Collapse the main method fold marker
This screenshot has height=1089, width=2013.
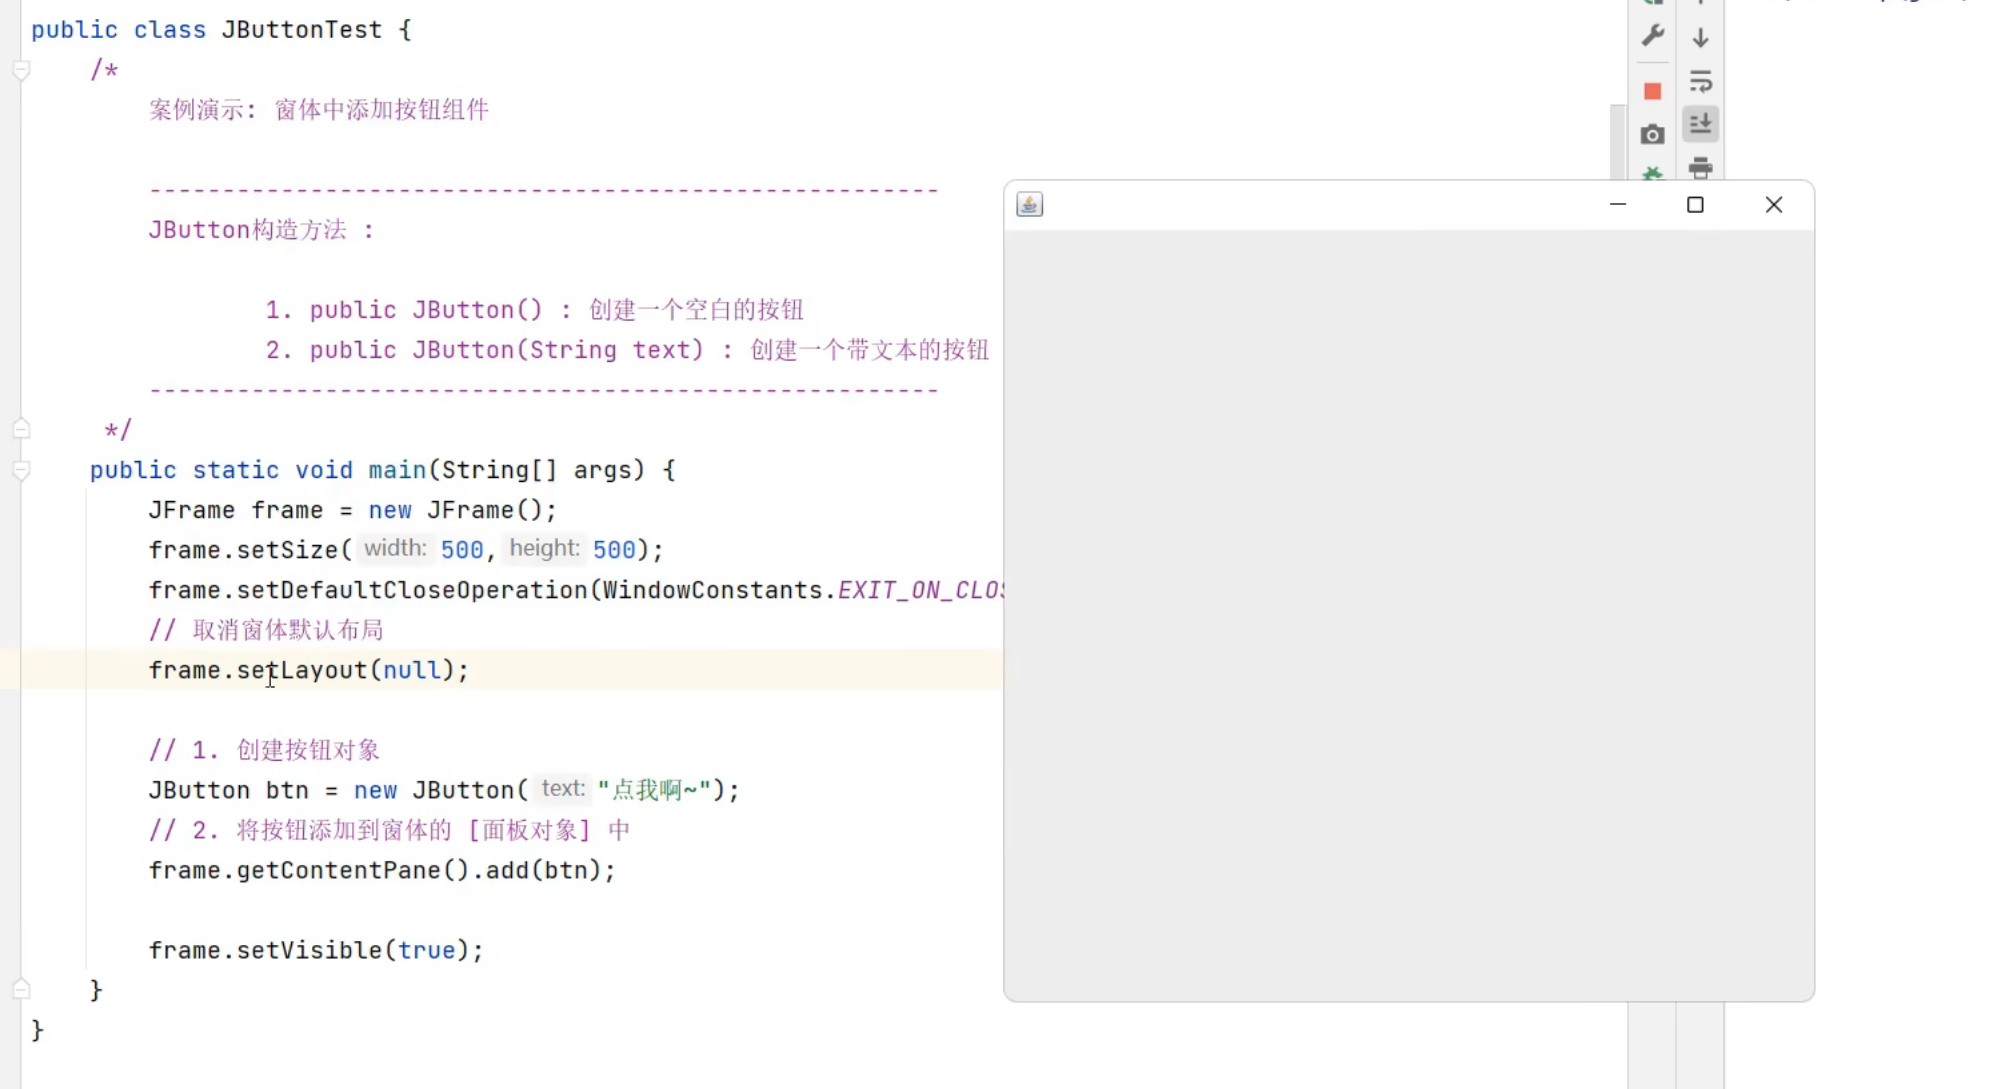coord(21,470)
